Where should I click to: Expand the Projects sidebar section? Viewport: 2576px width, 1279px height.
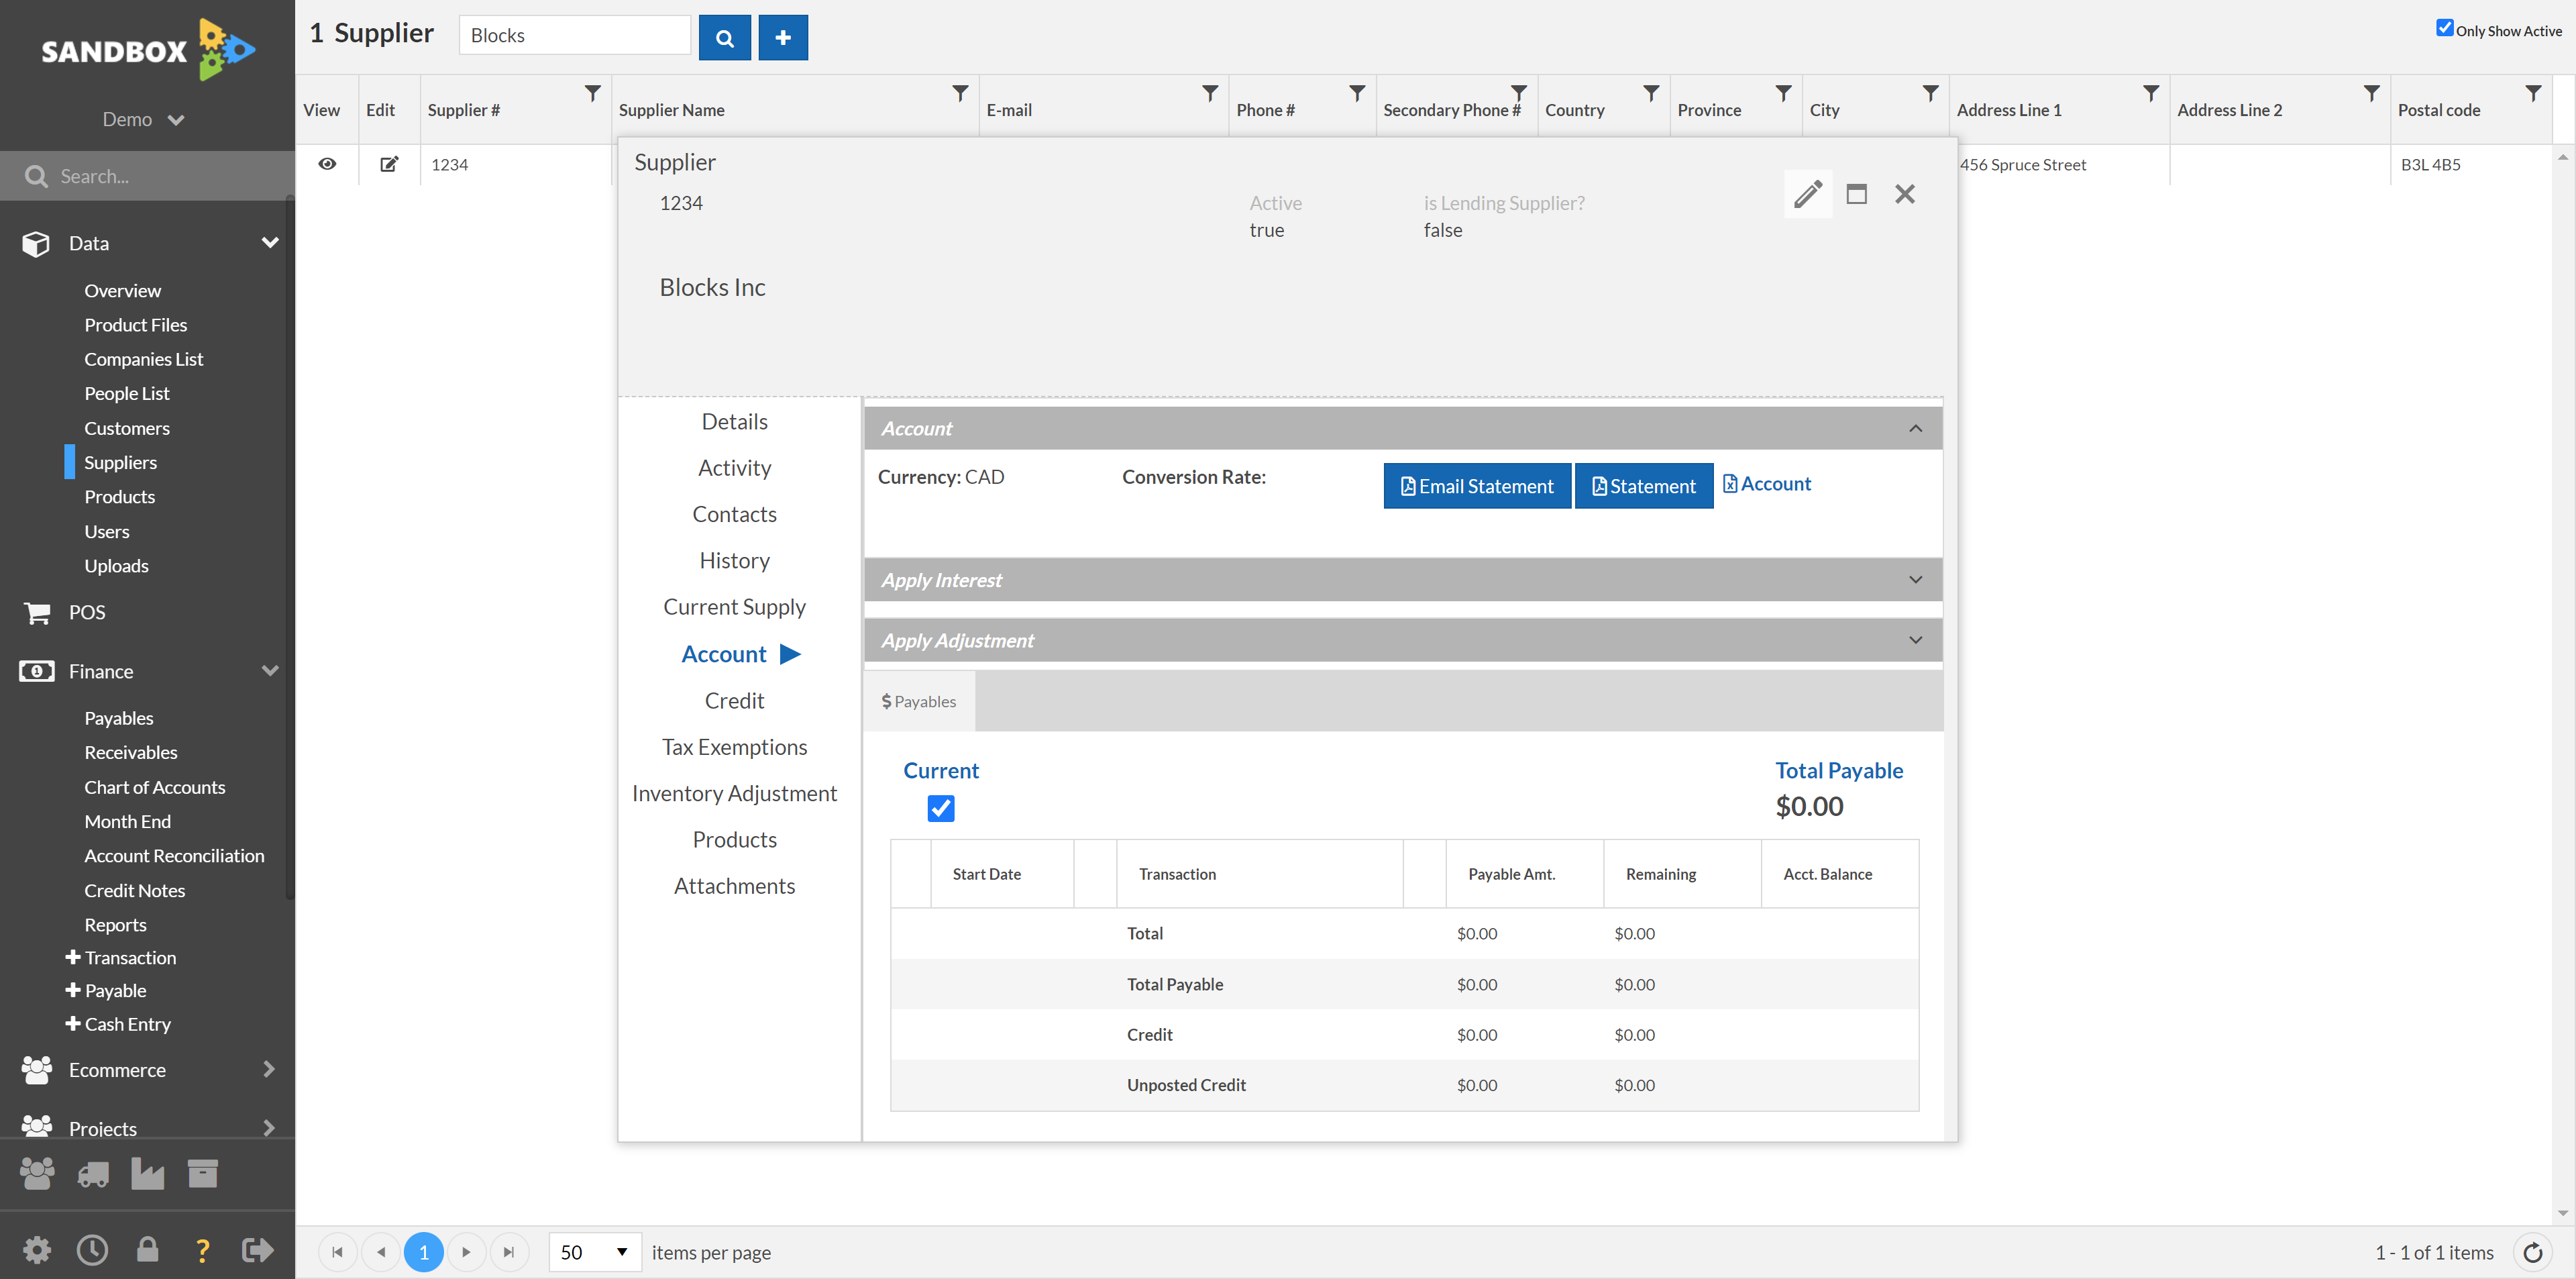(268, 1128)
